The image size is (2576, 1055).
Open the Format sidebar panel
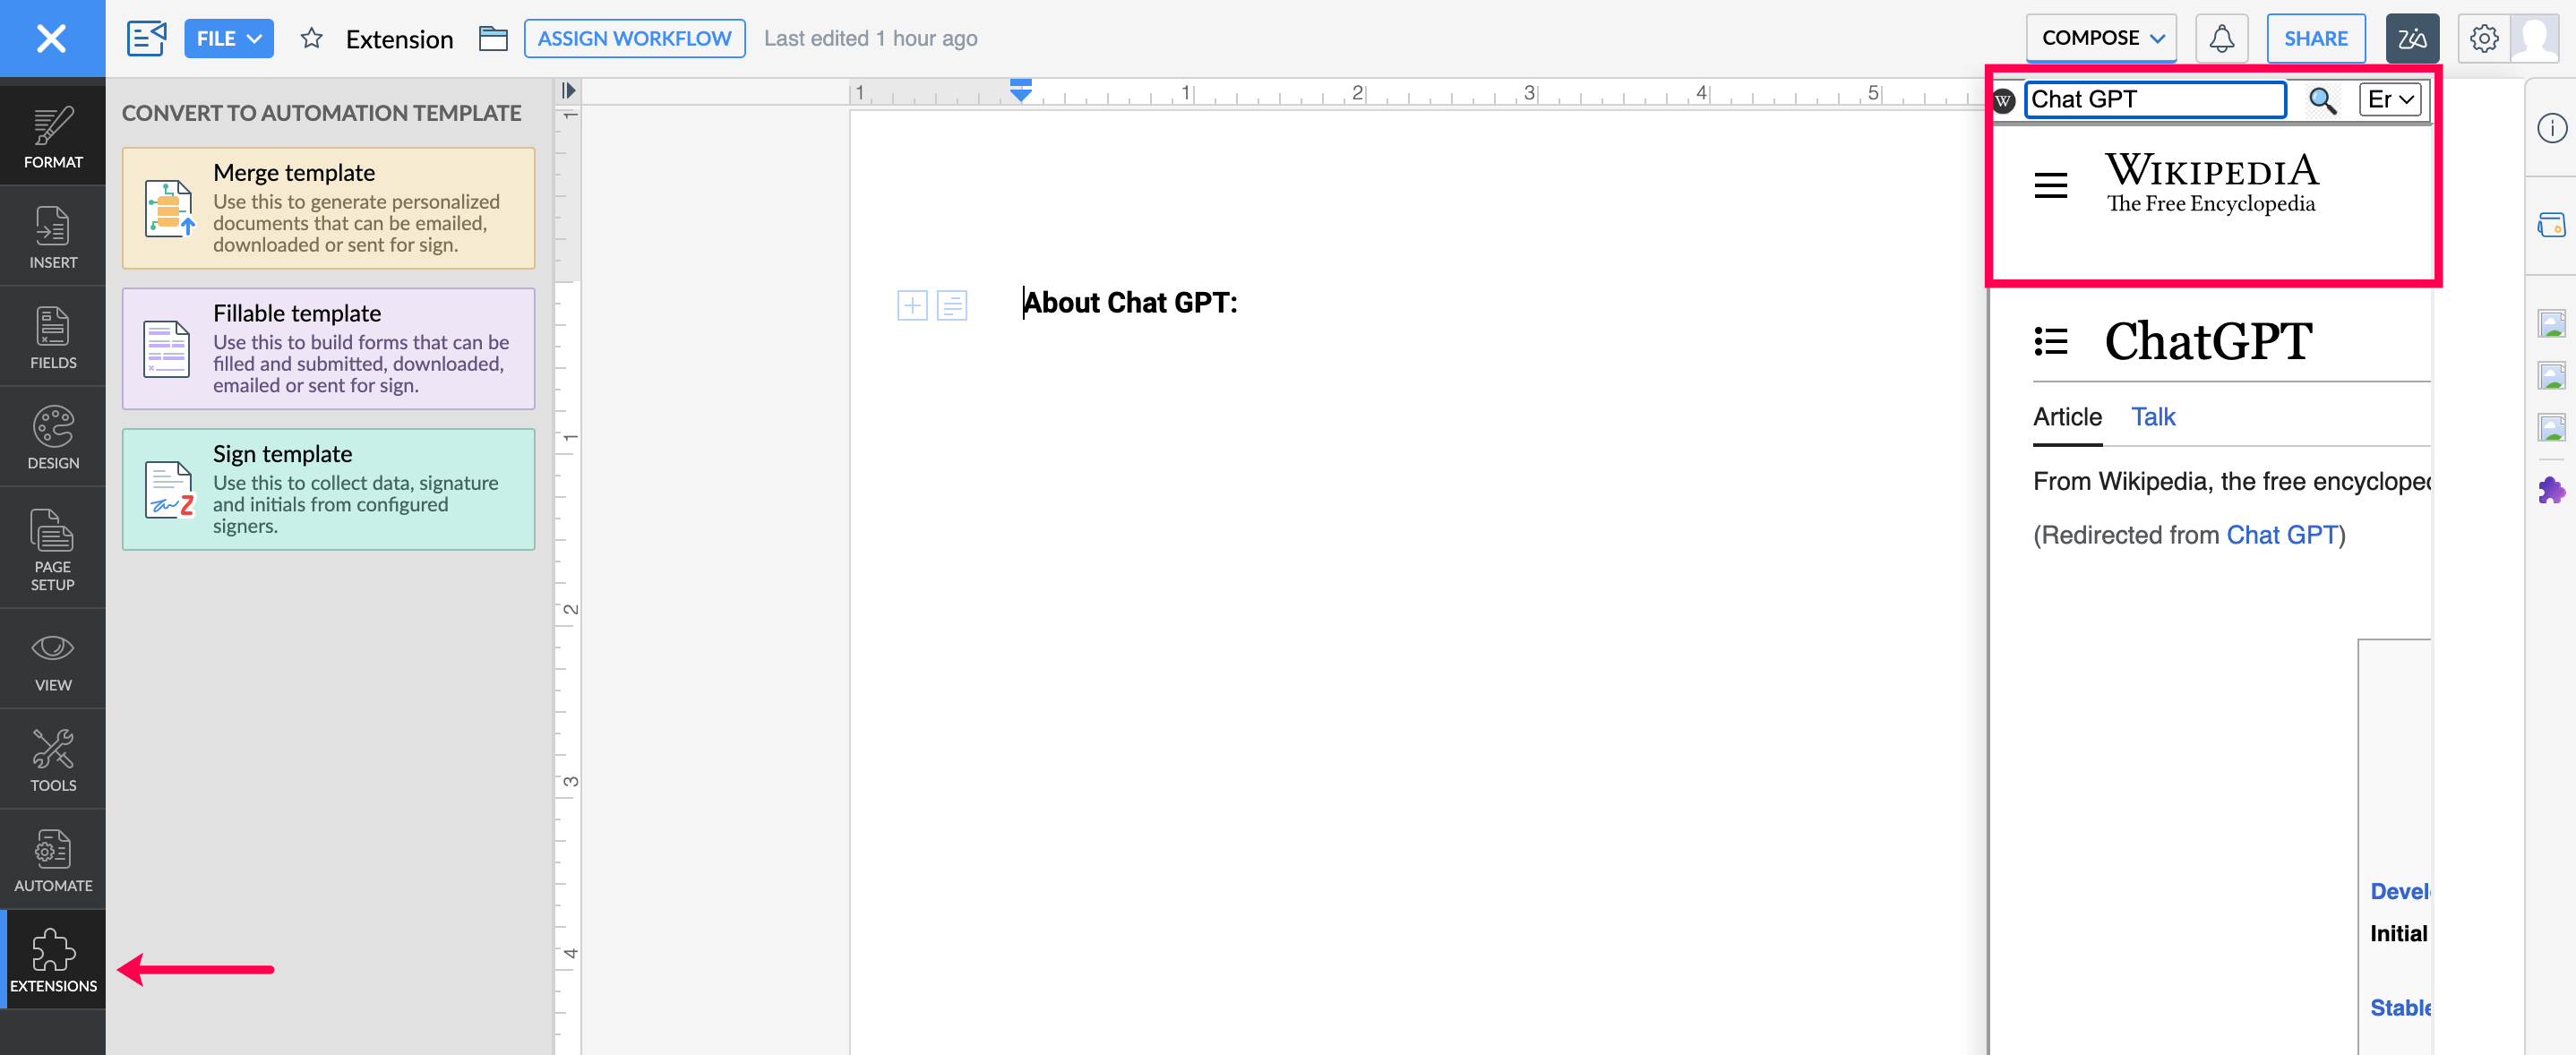pyautogui.click(x=53, y=136)
